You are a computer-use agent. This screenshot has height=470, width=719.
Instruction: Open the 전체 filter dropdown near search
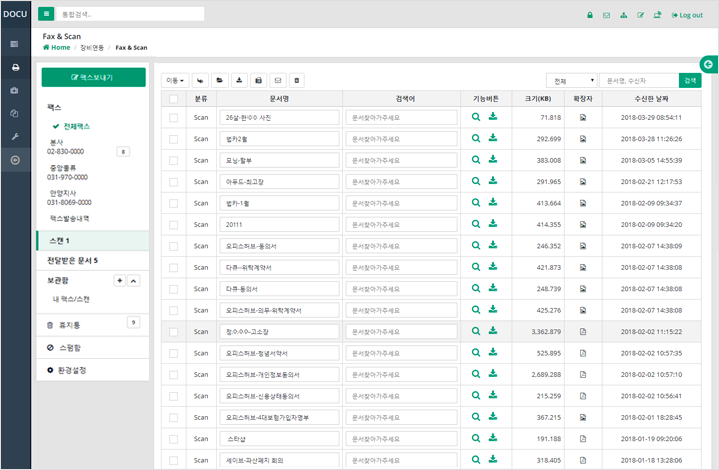pyautogui.click(x=572, y=81)
